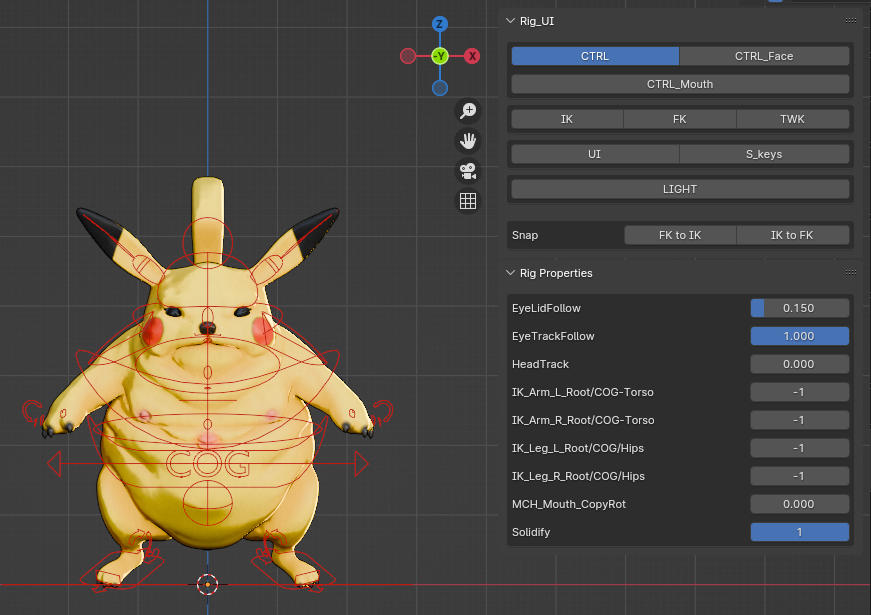
Task: Show the FK layer
Action: pyautogui.click(x=679, y=119)
